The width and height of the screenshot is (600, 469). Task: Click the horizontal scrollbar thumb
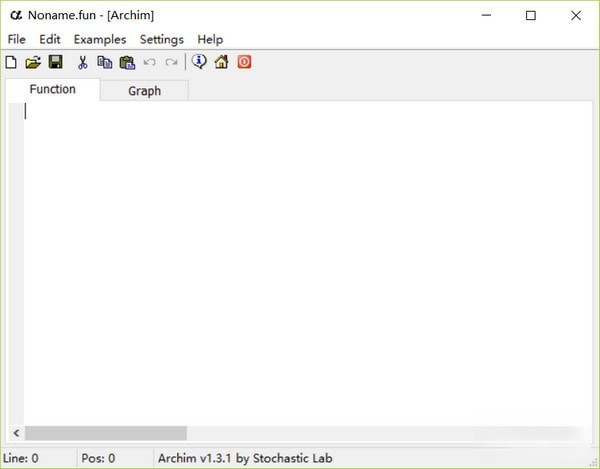pos(106,433)
